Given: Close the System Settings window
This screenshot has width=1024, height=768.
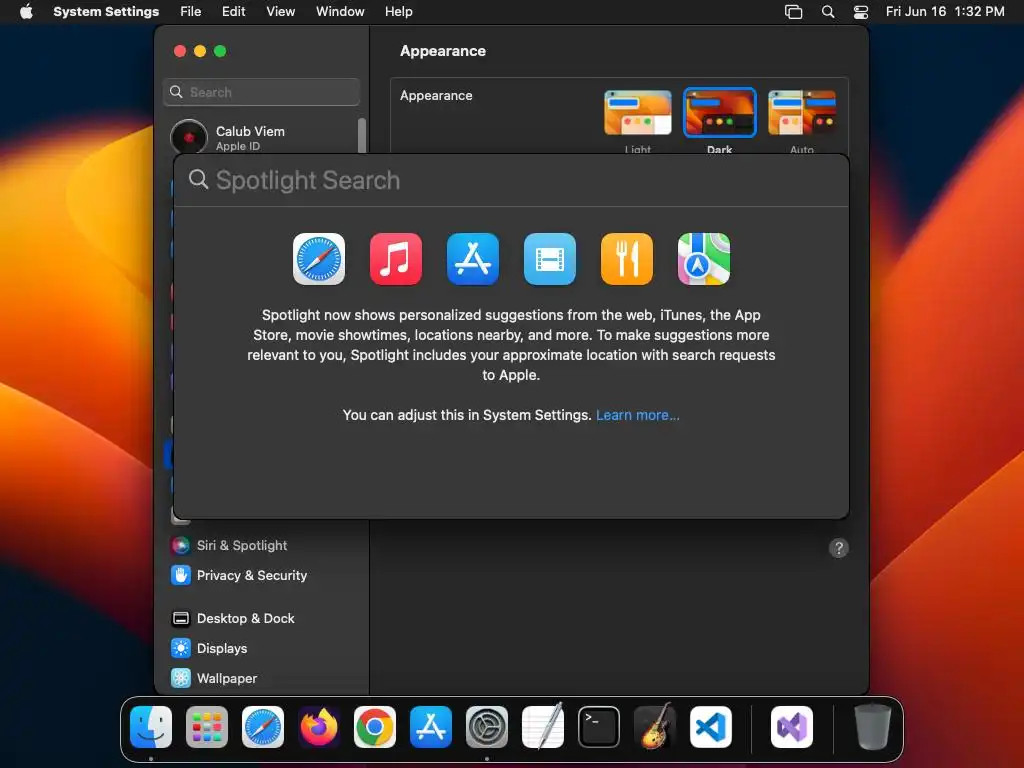Looking at the screenshot, I should 180,51.
